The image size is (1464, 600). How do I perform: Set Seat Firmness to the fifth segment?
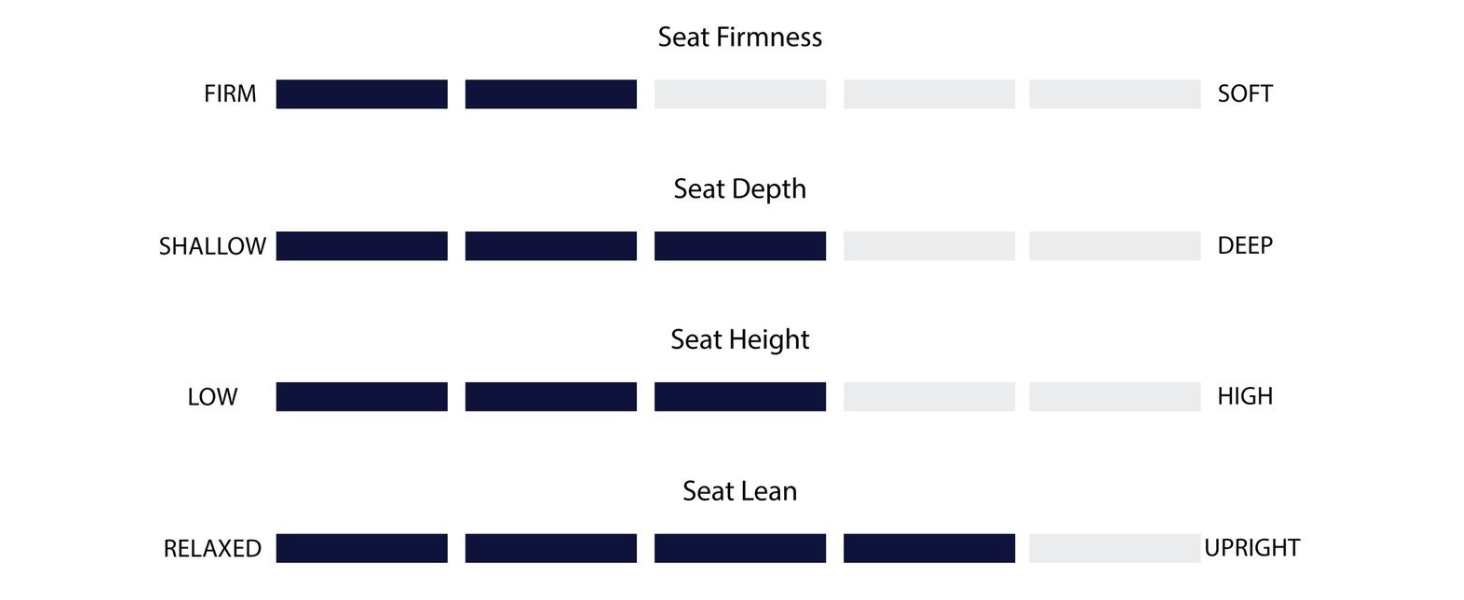click(x=1114, y=94)
